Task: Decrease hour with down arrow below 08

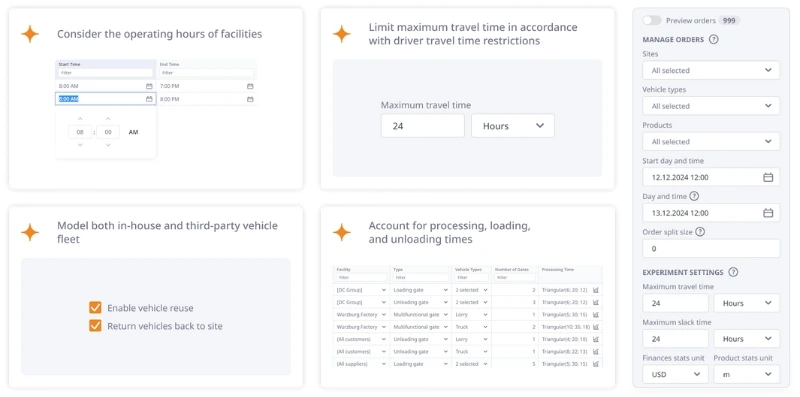Action: pyautogui.click(x=80, y=145)
